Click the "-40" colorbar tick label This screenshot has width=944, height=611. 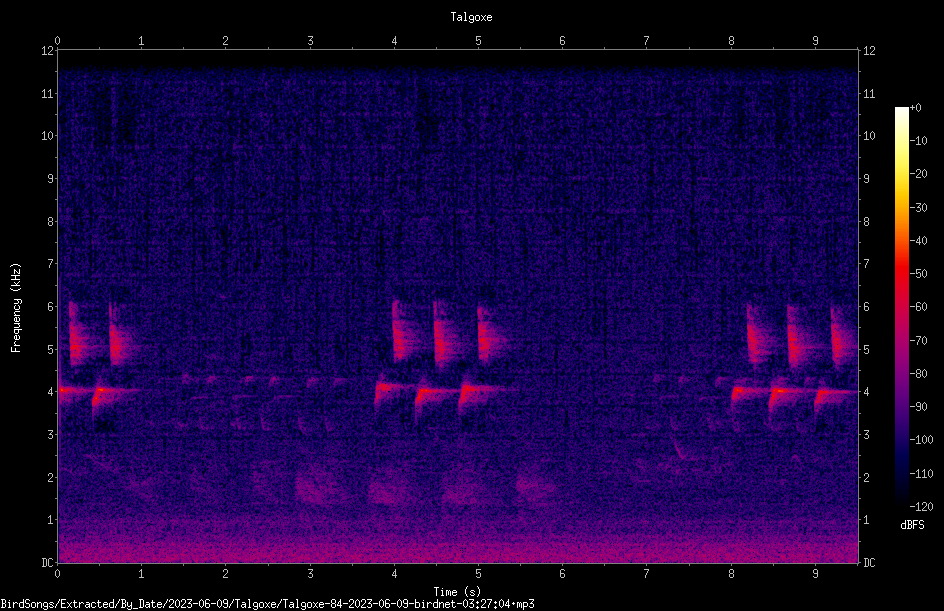(x=919, y=241)
